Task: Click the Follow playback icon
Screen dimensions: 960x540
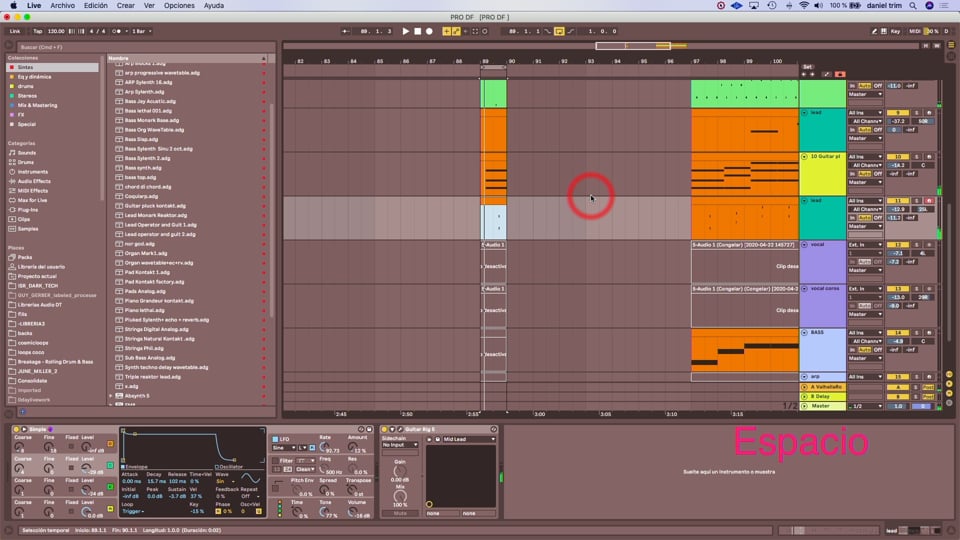Action: (x=346, y=31)
